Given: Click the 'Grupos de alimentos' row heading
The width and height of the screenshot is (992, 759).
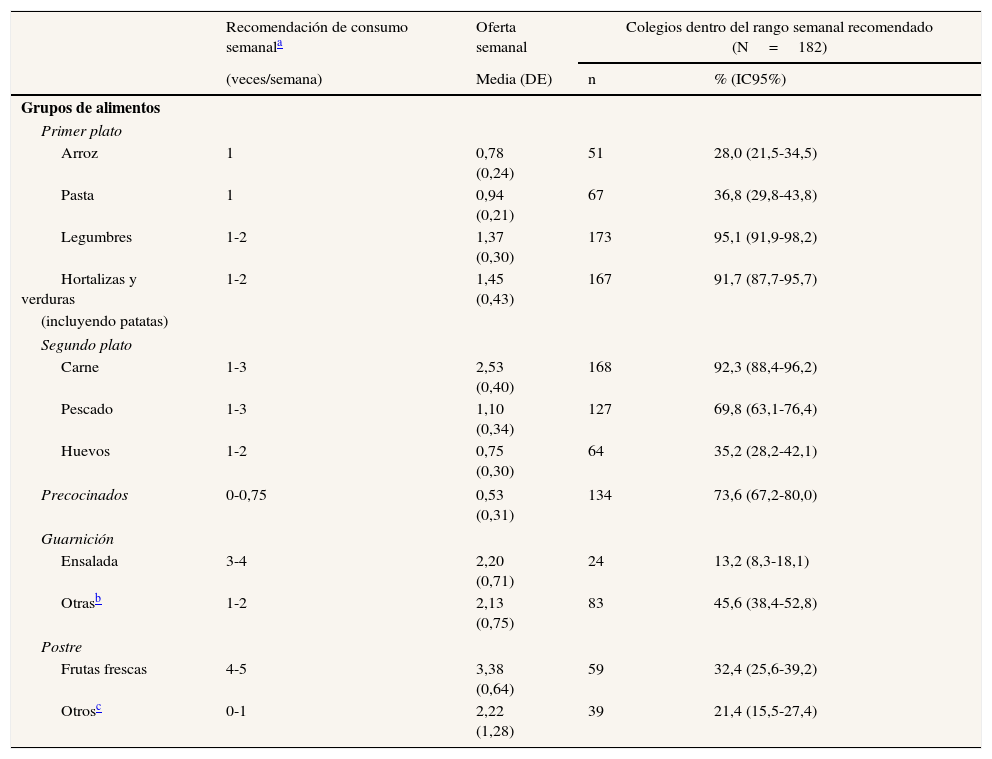Looking at the screenshot, I should tap(90, 108).
